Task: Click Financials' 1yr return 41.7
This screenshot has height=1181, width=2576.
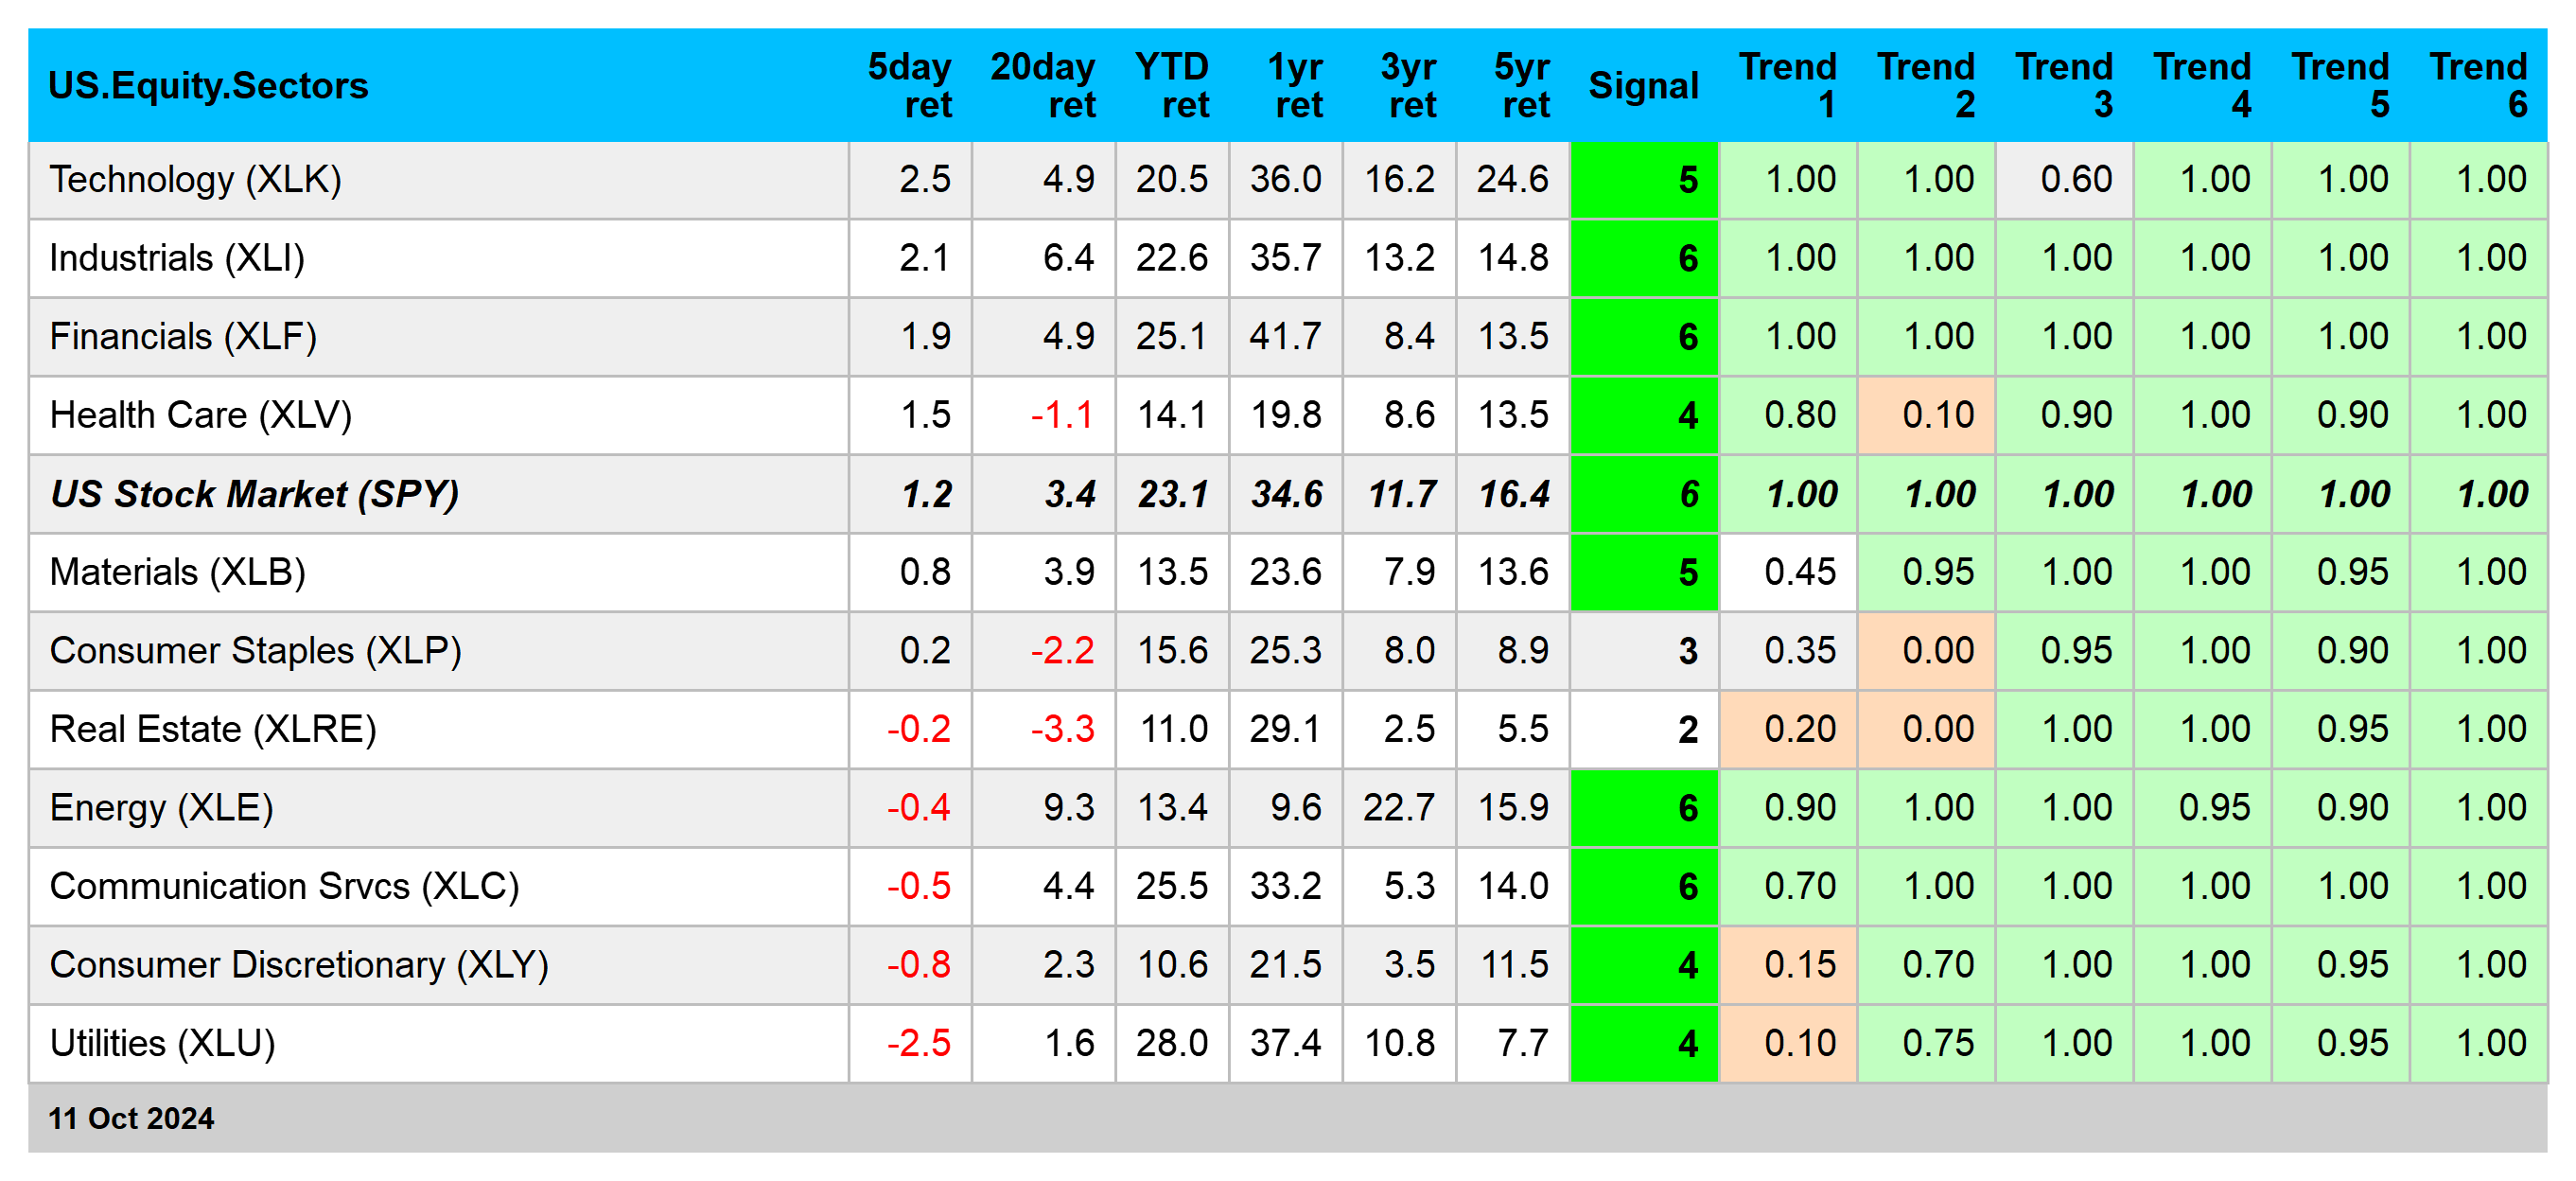Action: point(1286,337)
